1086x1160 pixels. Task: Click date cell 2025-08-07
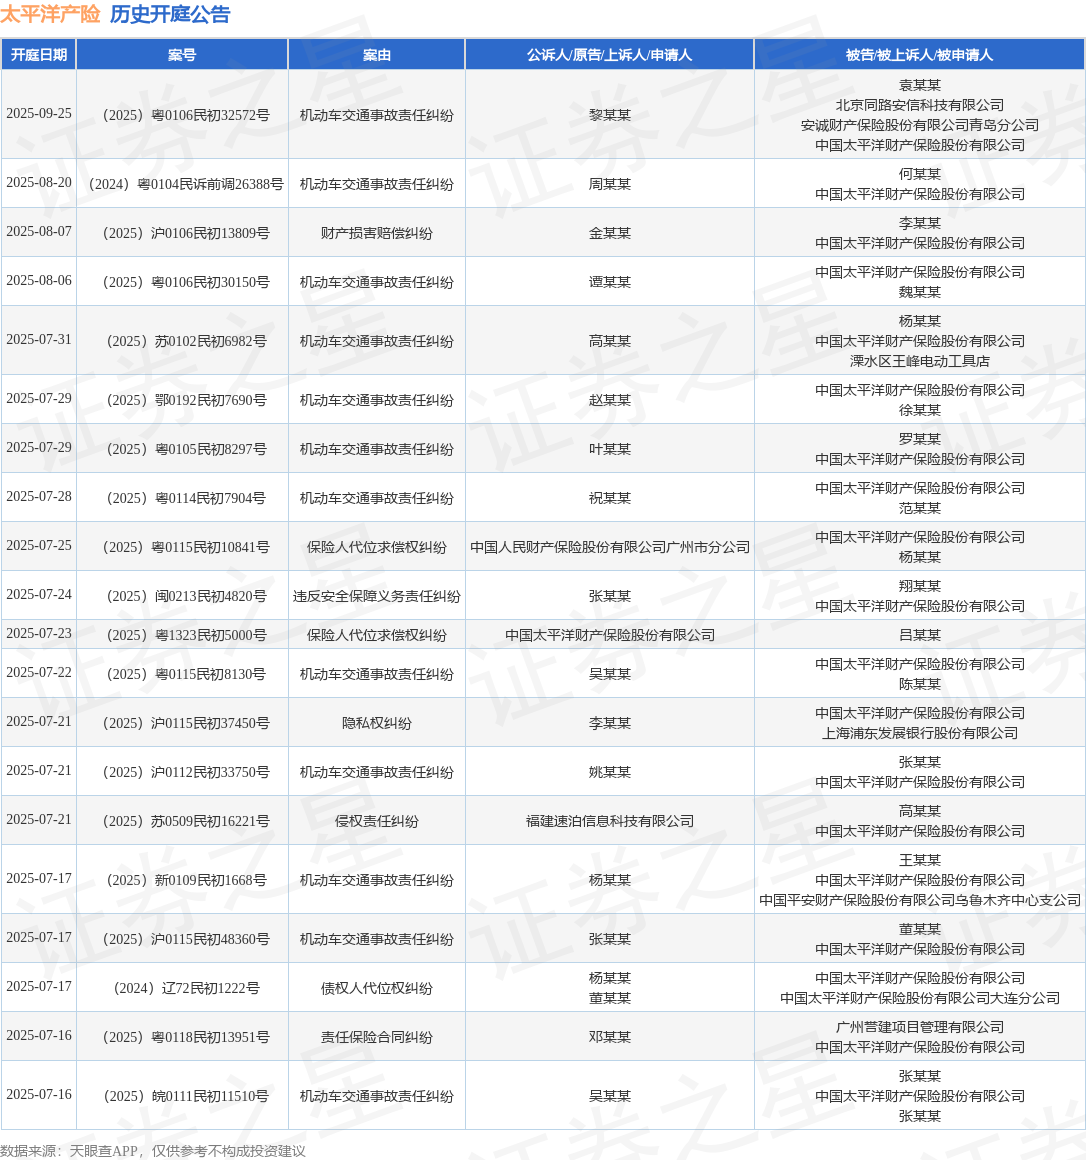click(39, 232)
